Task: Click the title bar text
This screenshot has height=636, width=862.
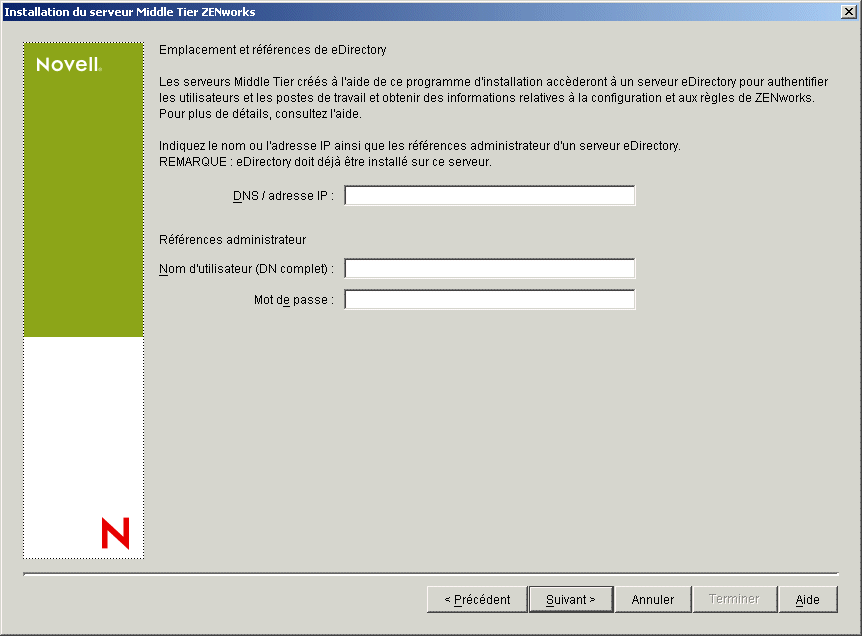Action: tap(129, 11)
